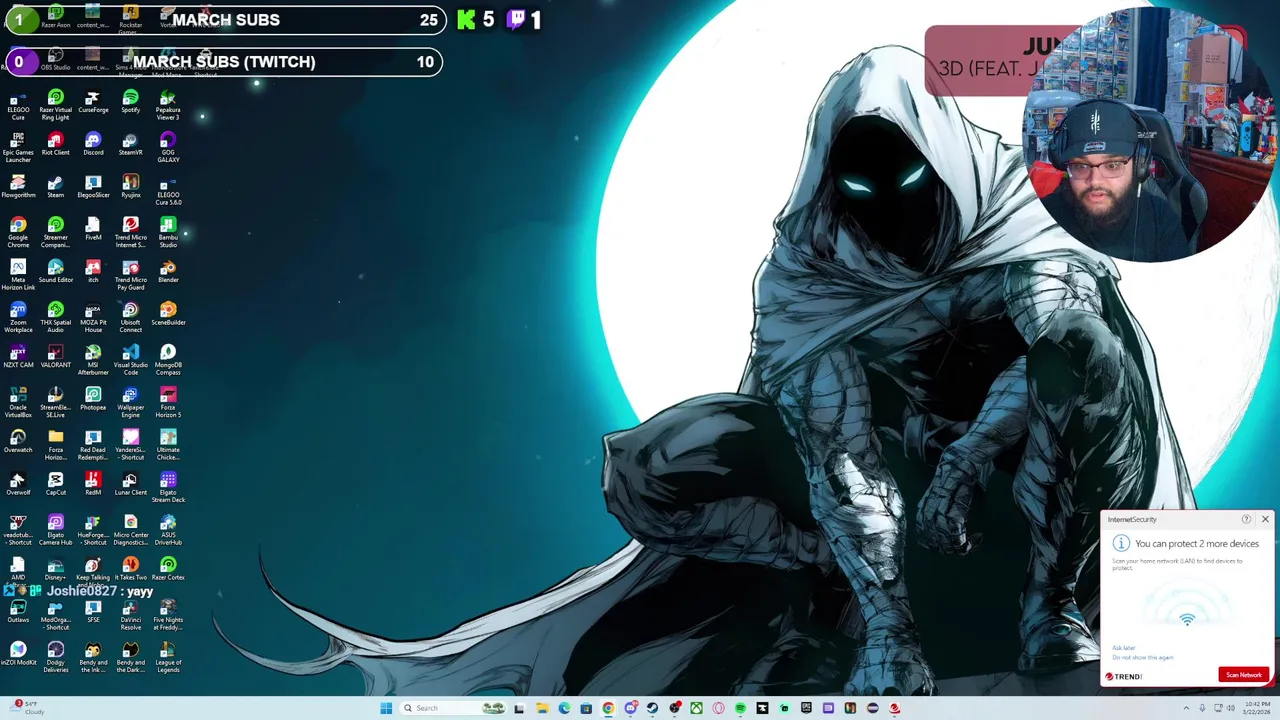The width and height of the screenshot is (1280, 720).
Task: Open the Ubisoft Connect shortcut
Action: (x=130, y=318)
